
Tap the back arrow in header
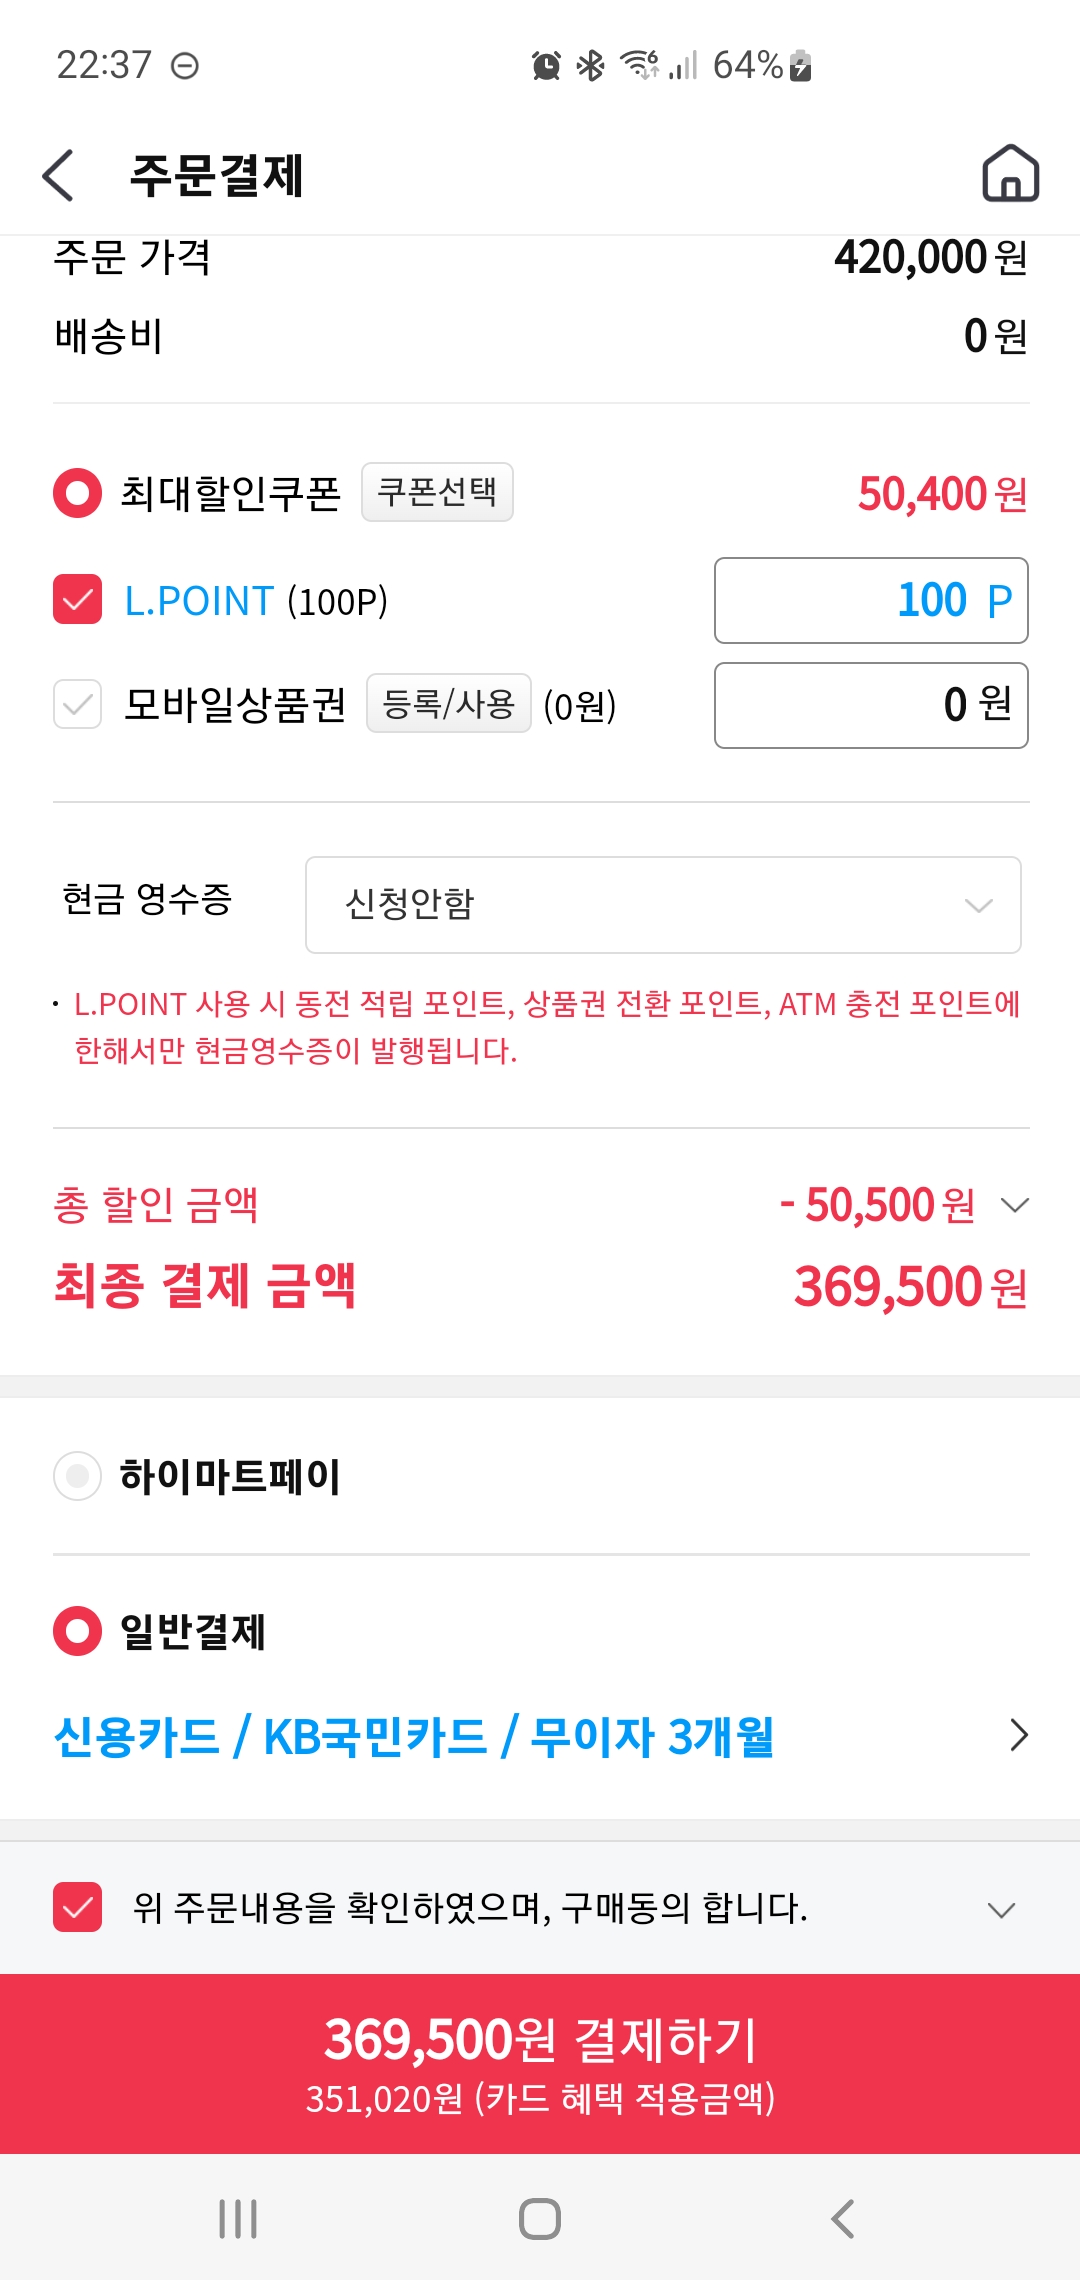pos(59,175)
